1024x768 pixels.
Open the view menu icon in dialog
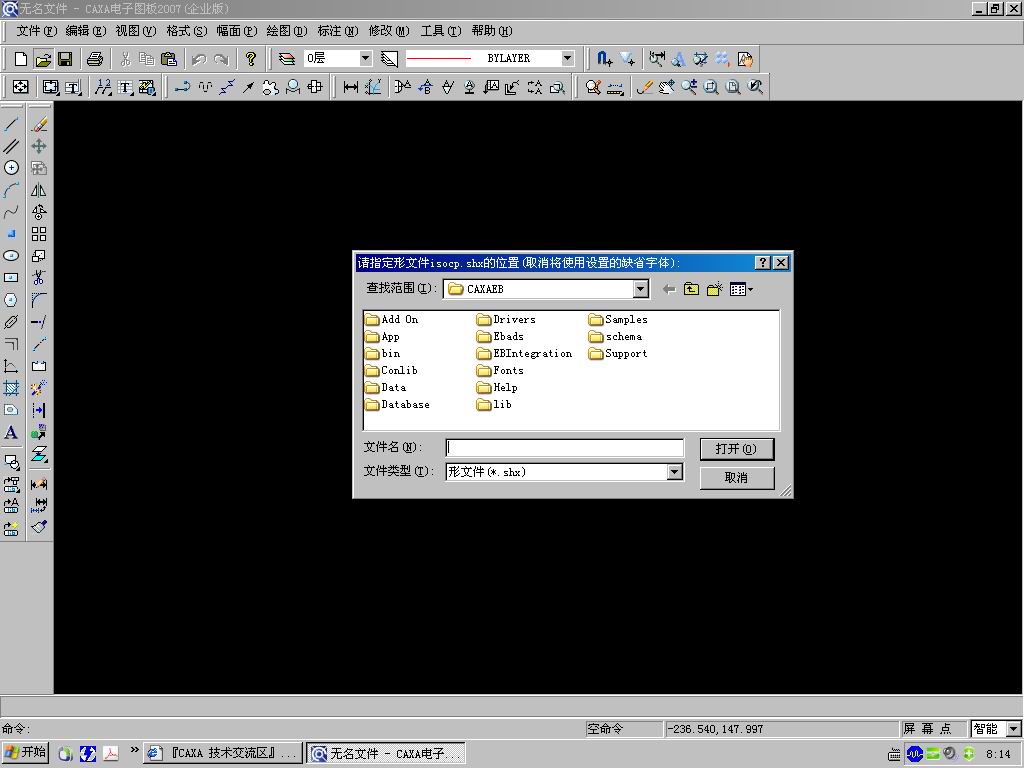click(741, 289)
